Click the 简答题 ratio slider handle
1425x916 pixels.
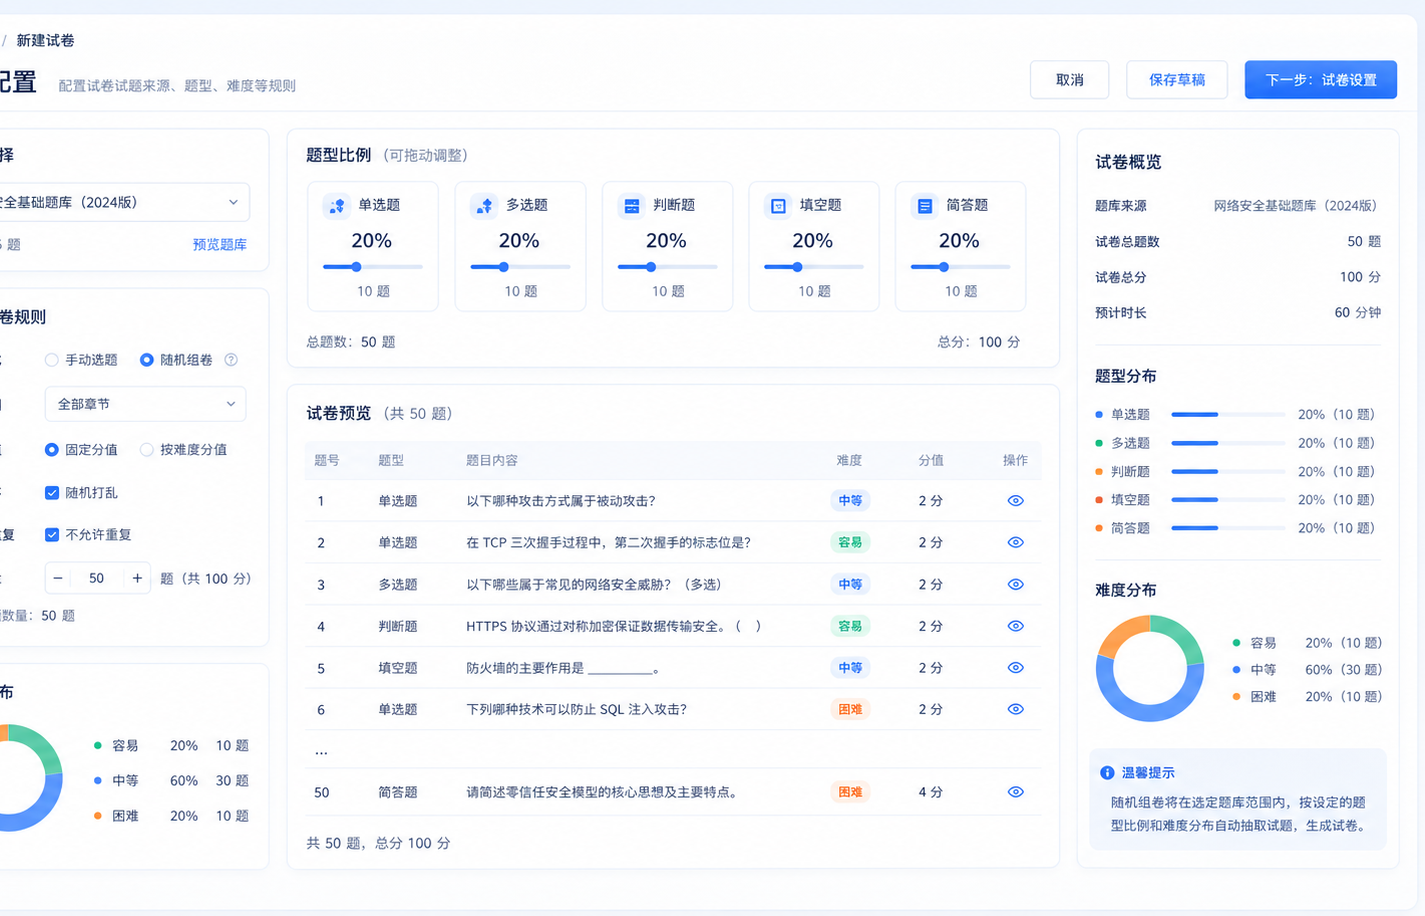(943, 267)
